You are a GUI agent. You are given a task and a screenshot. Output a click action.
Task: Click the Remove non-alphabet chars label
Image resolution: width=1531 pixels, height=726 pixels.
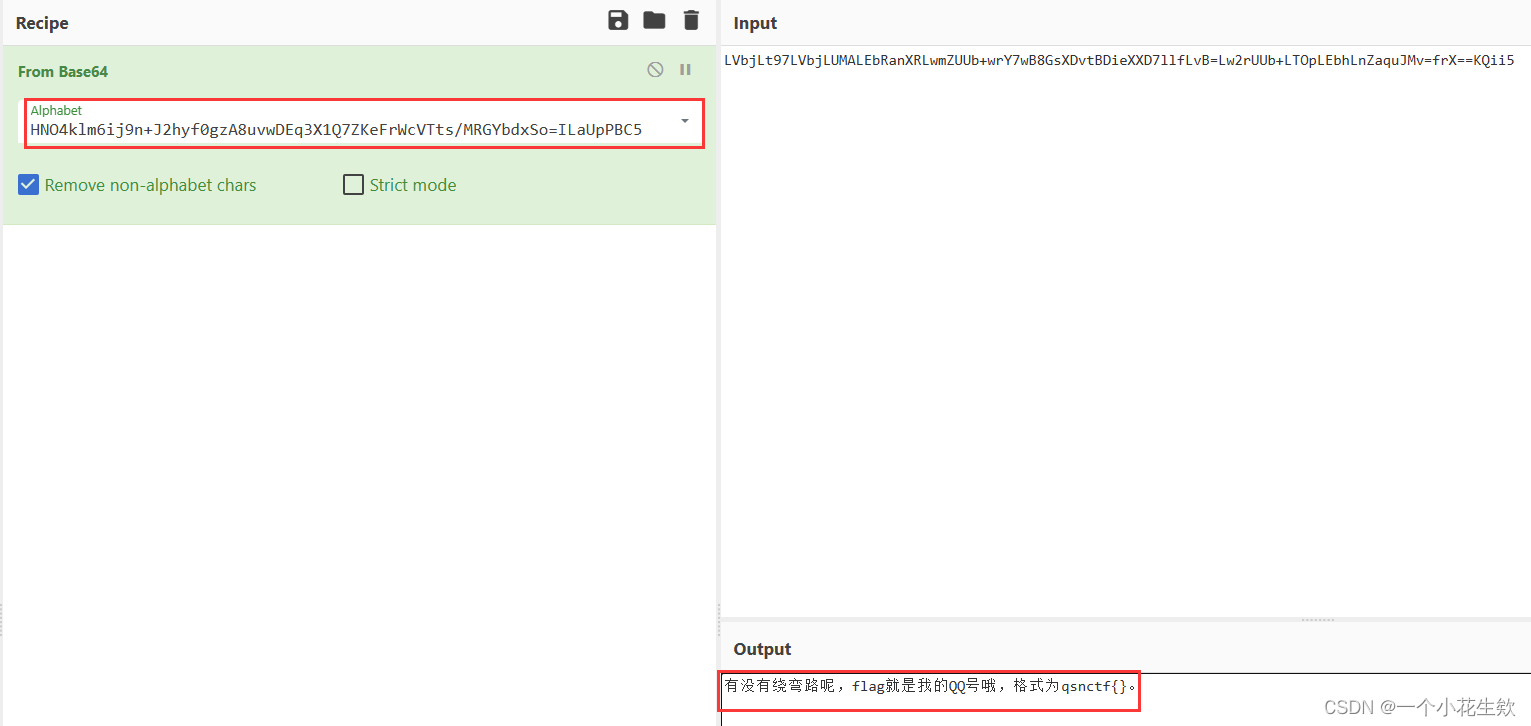pos(150,185)
